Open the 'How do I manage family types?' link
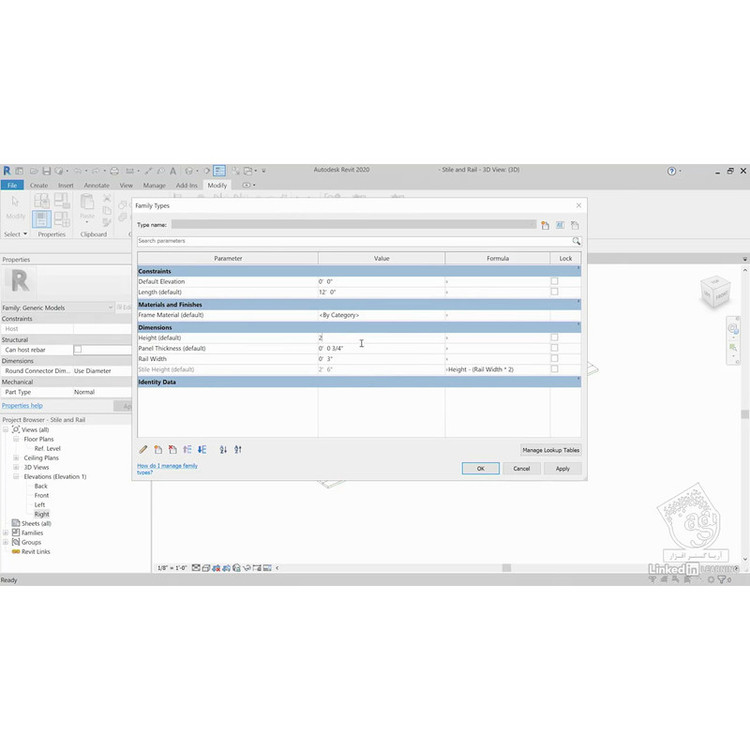750x750 pixels. click(x=167, y=468)
